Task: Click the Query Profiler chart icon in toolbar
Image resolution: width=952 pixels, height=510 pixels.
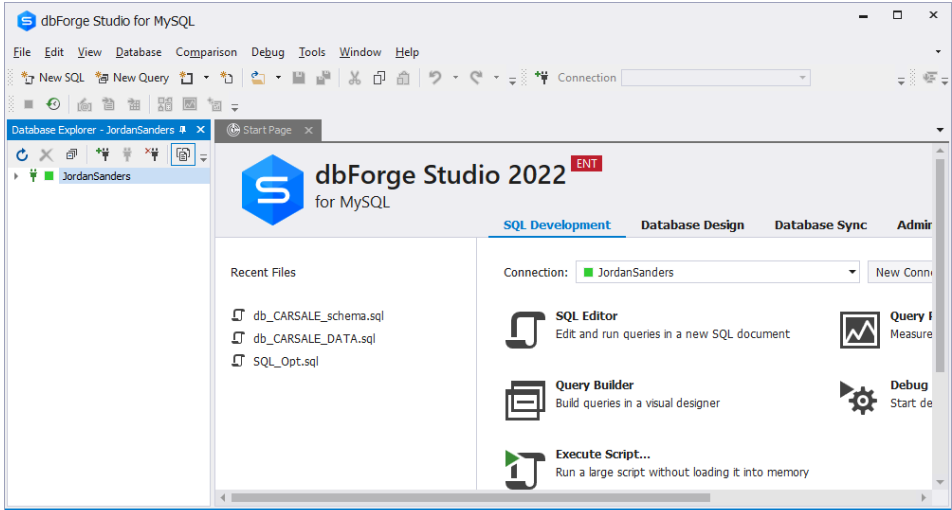Action: tap(190, 104)
